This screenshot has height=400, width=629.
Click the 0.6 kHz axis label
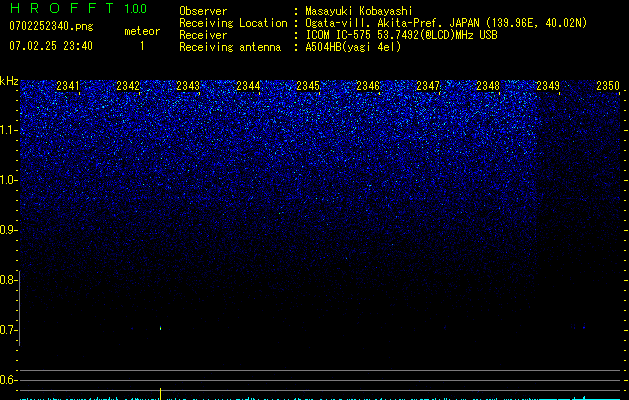point(8,380)
